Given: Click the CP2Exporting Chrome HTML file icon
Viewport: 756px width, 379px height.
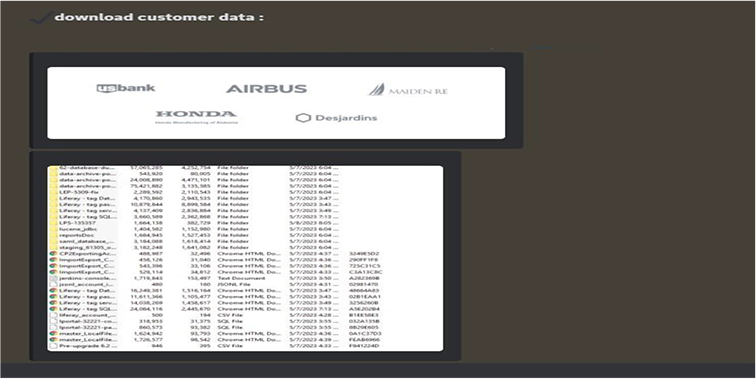Looking at the screenshot, I should click(54, 253).
